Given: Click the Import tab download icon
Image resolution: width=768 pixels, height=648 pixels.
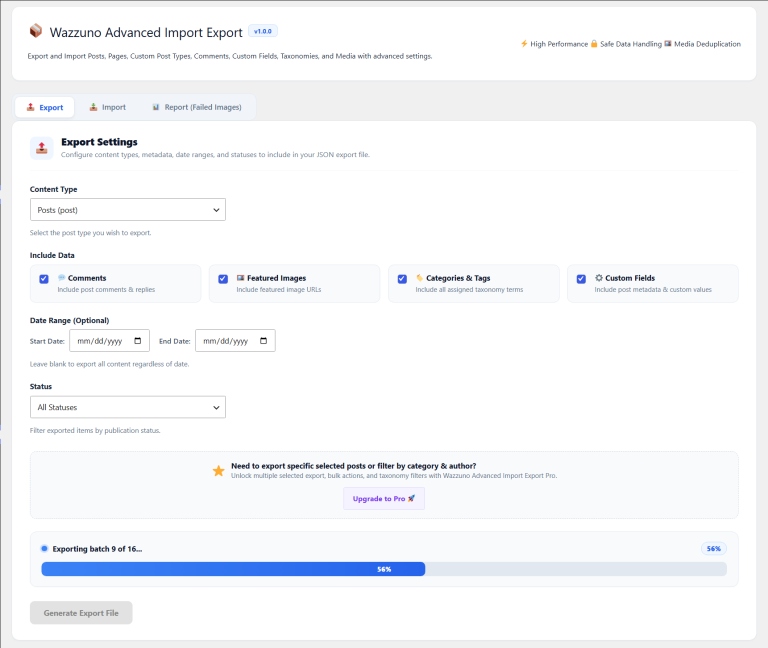Looking at the screenshot, I should point(93,107).
